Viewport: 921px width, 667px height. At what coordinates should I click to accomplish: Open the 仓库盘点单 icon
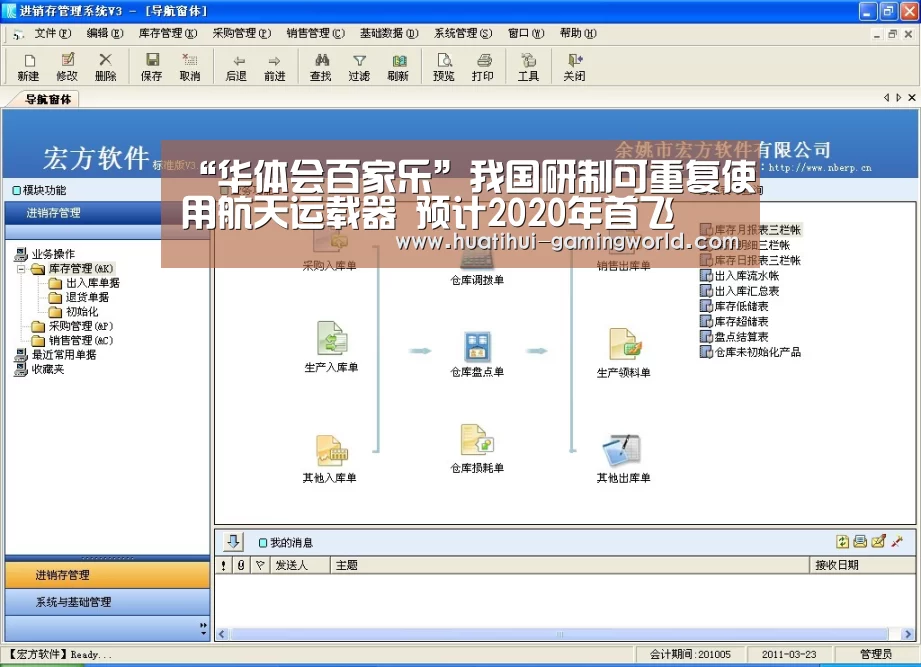[x=477, y=346]
